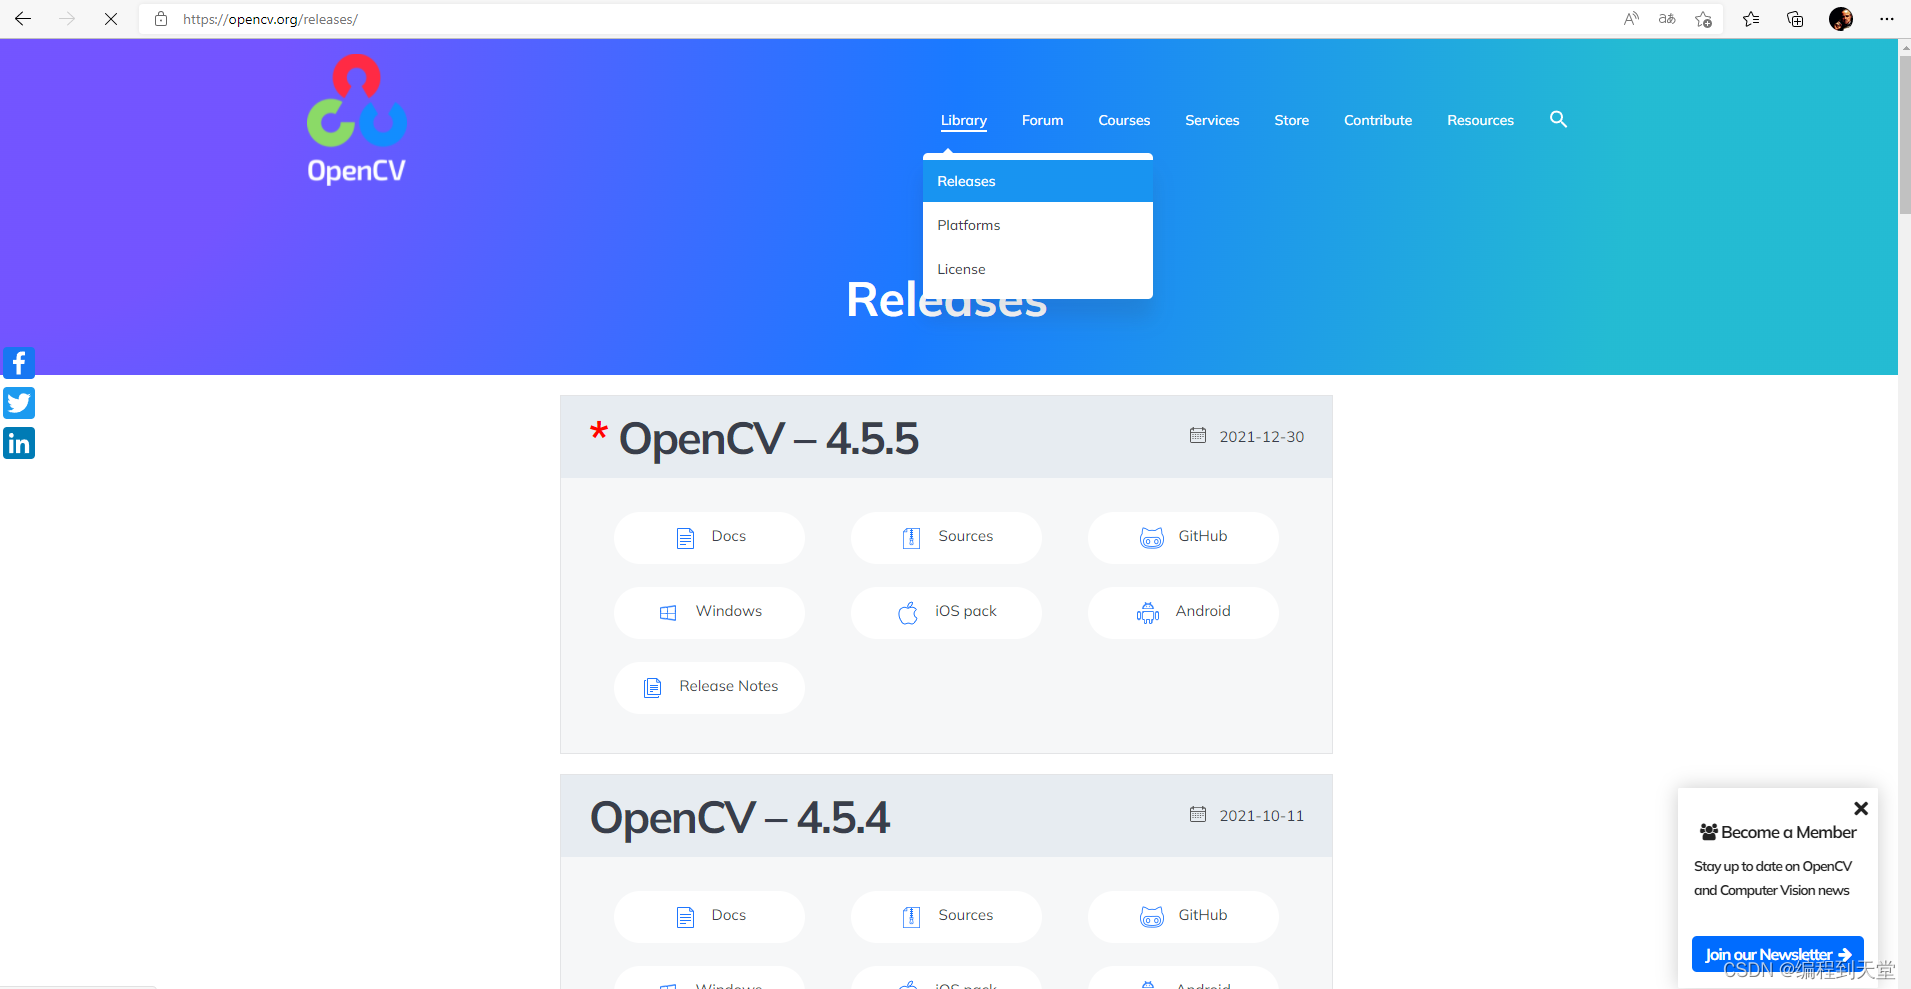Open the browser settings and more menu
This screenshot has width=1911, height=989.
click(x=1887, y=19)
